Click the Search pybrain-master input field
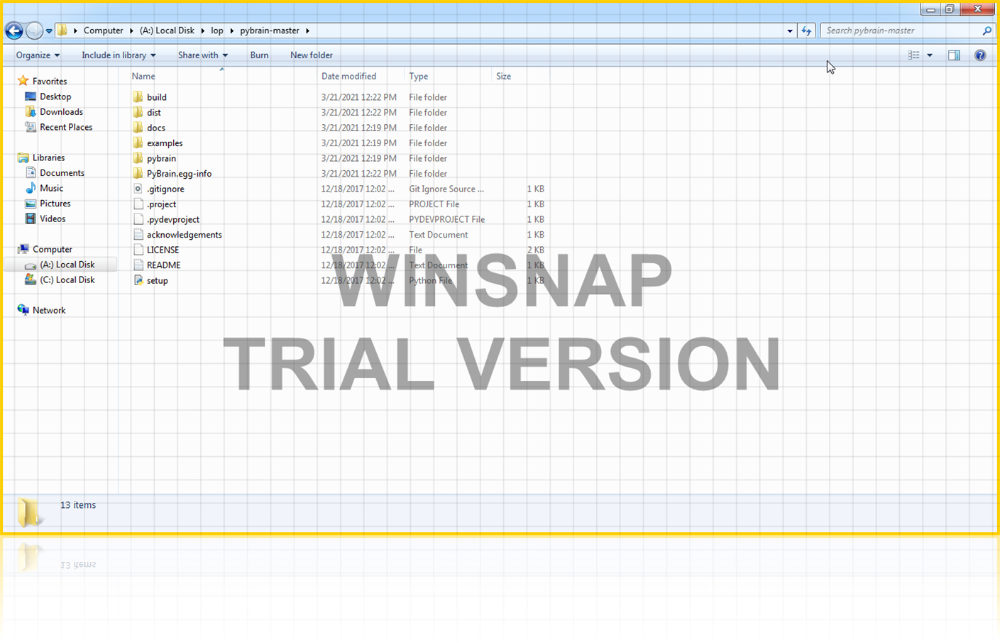This screenshot has height=642, width=1000. 900,31
